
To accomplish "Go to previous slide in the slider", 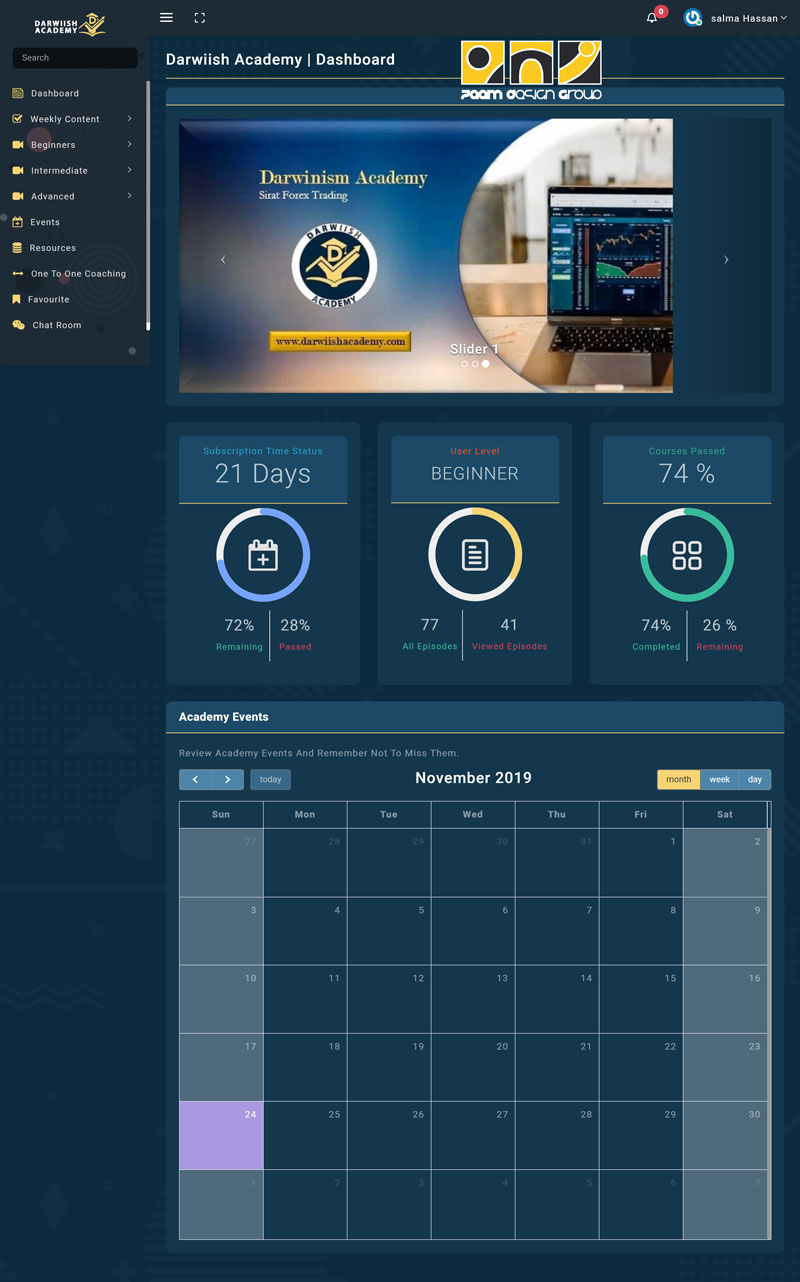I will coord(223,259).
